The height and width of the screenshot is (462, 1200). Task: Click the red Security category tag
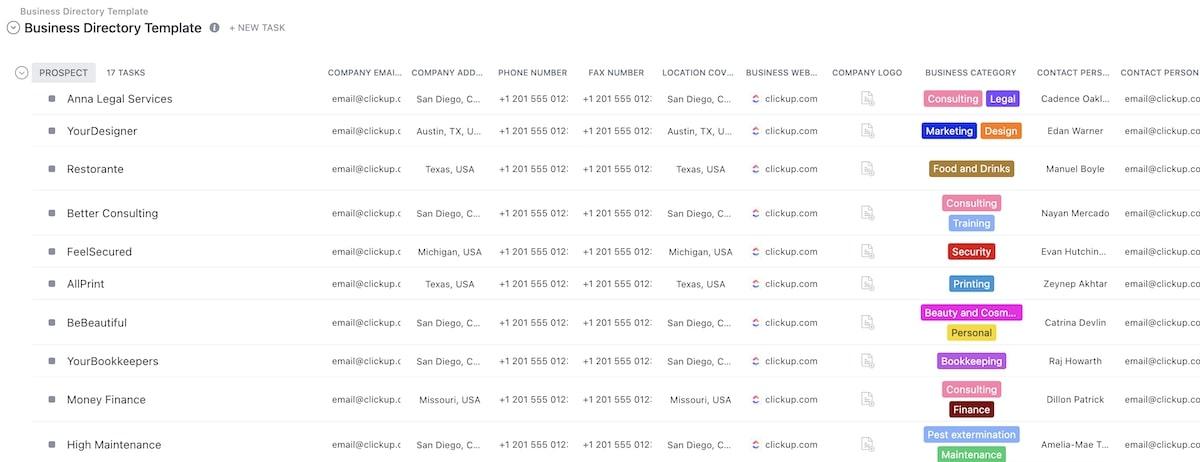coord(971,252)
